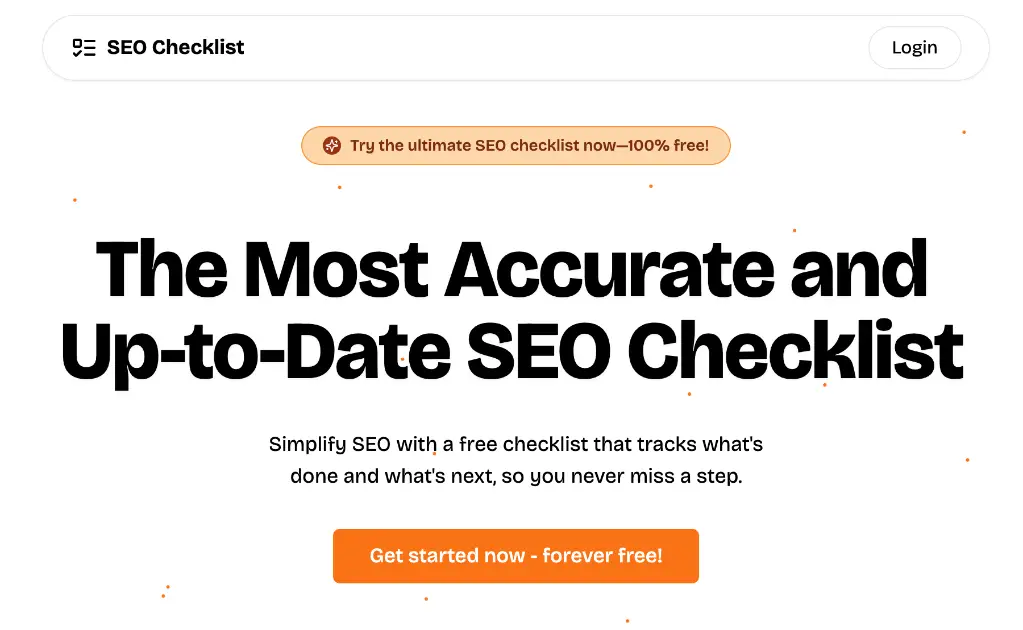This screenshot has width=1023, height=630.
Task: Click the checkmark-list glyph next to the site name
Action: (x=84, y=47)
